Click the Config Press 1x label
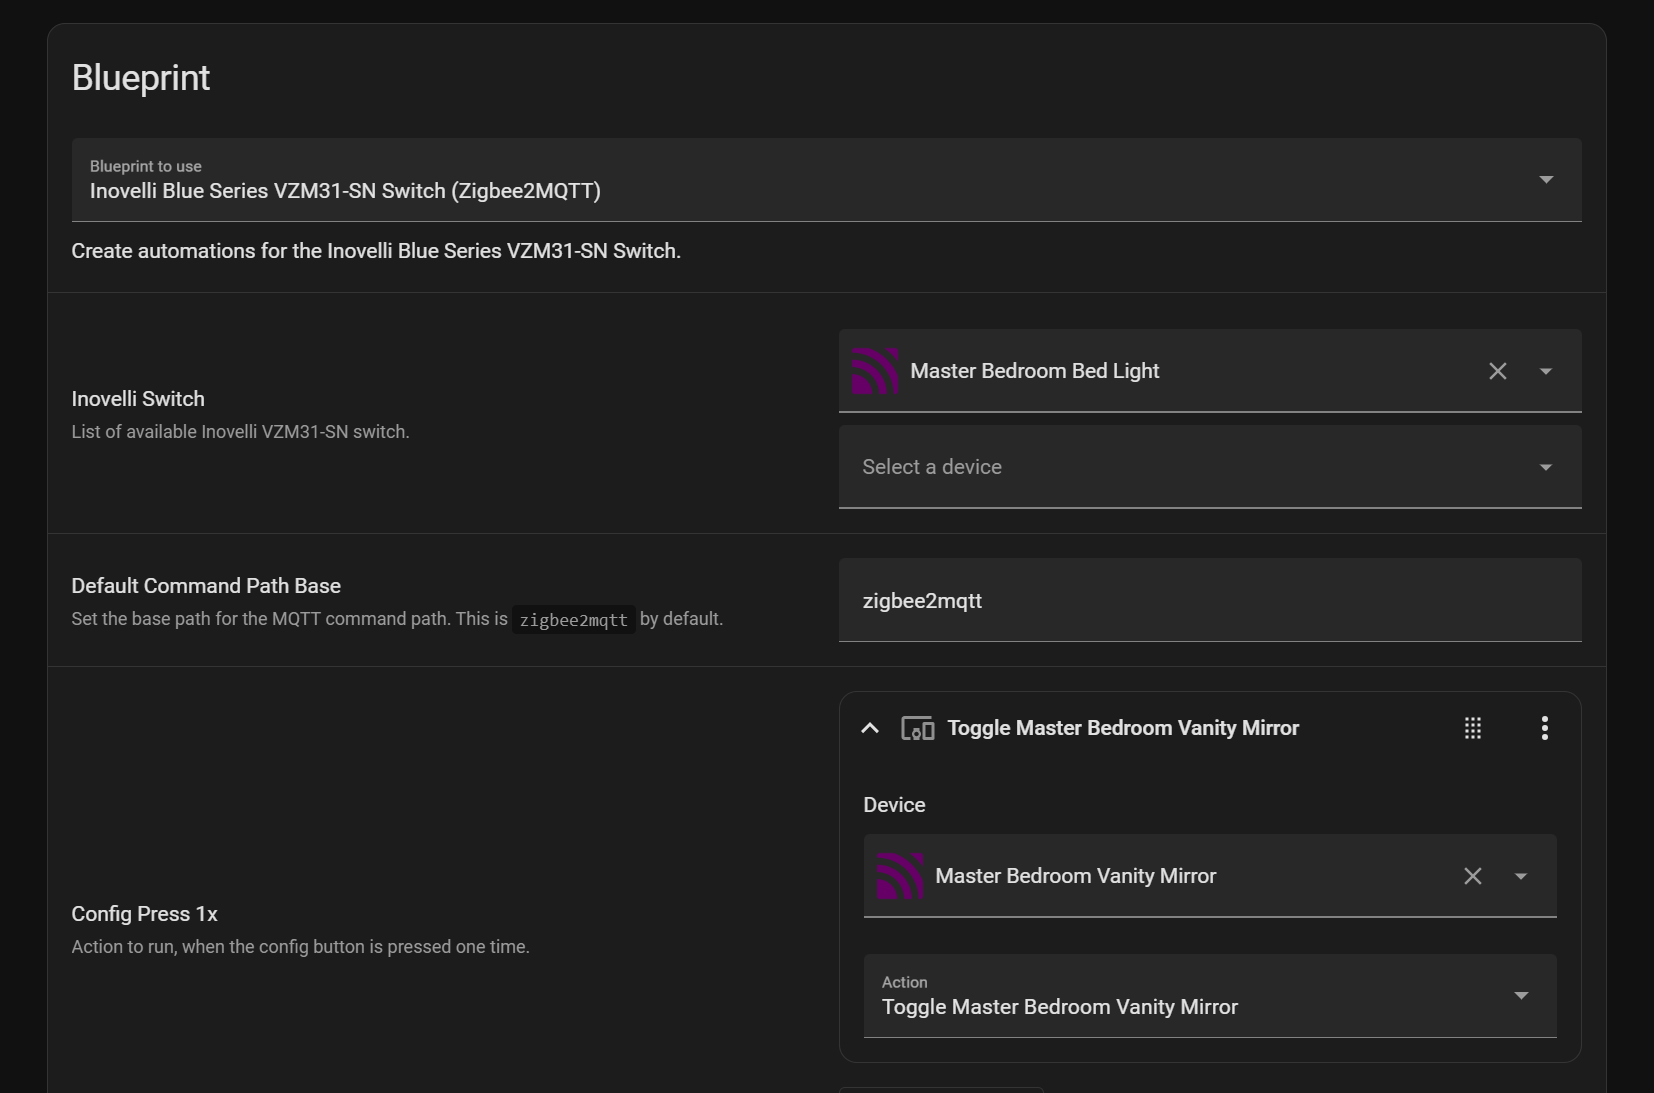 (x=144, y=914)
